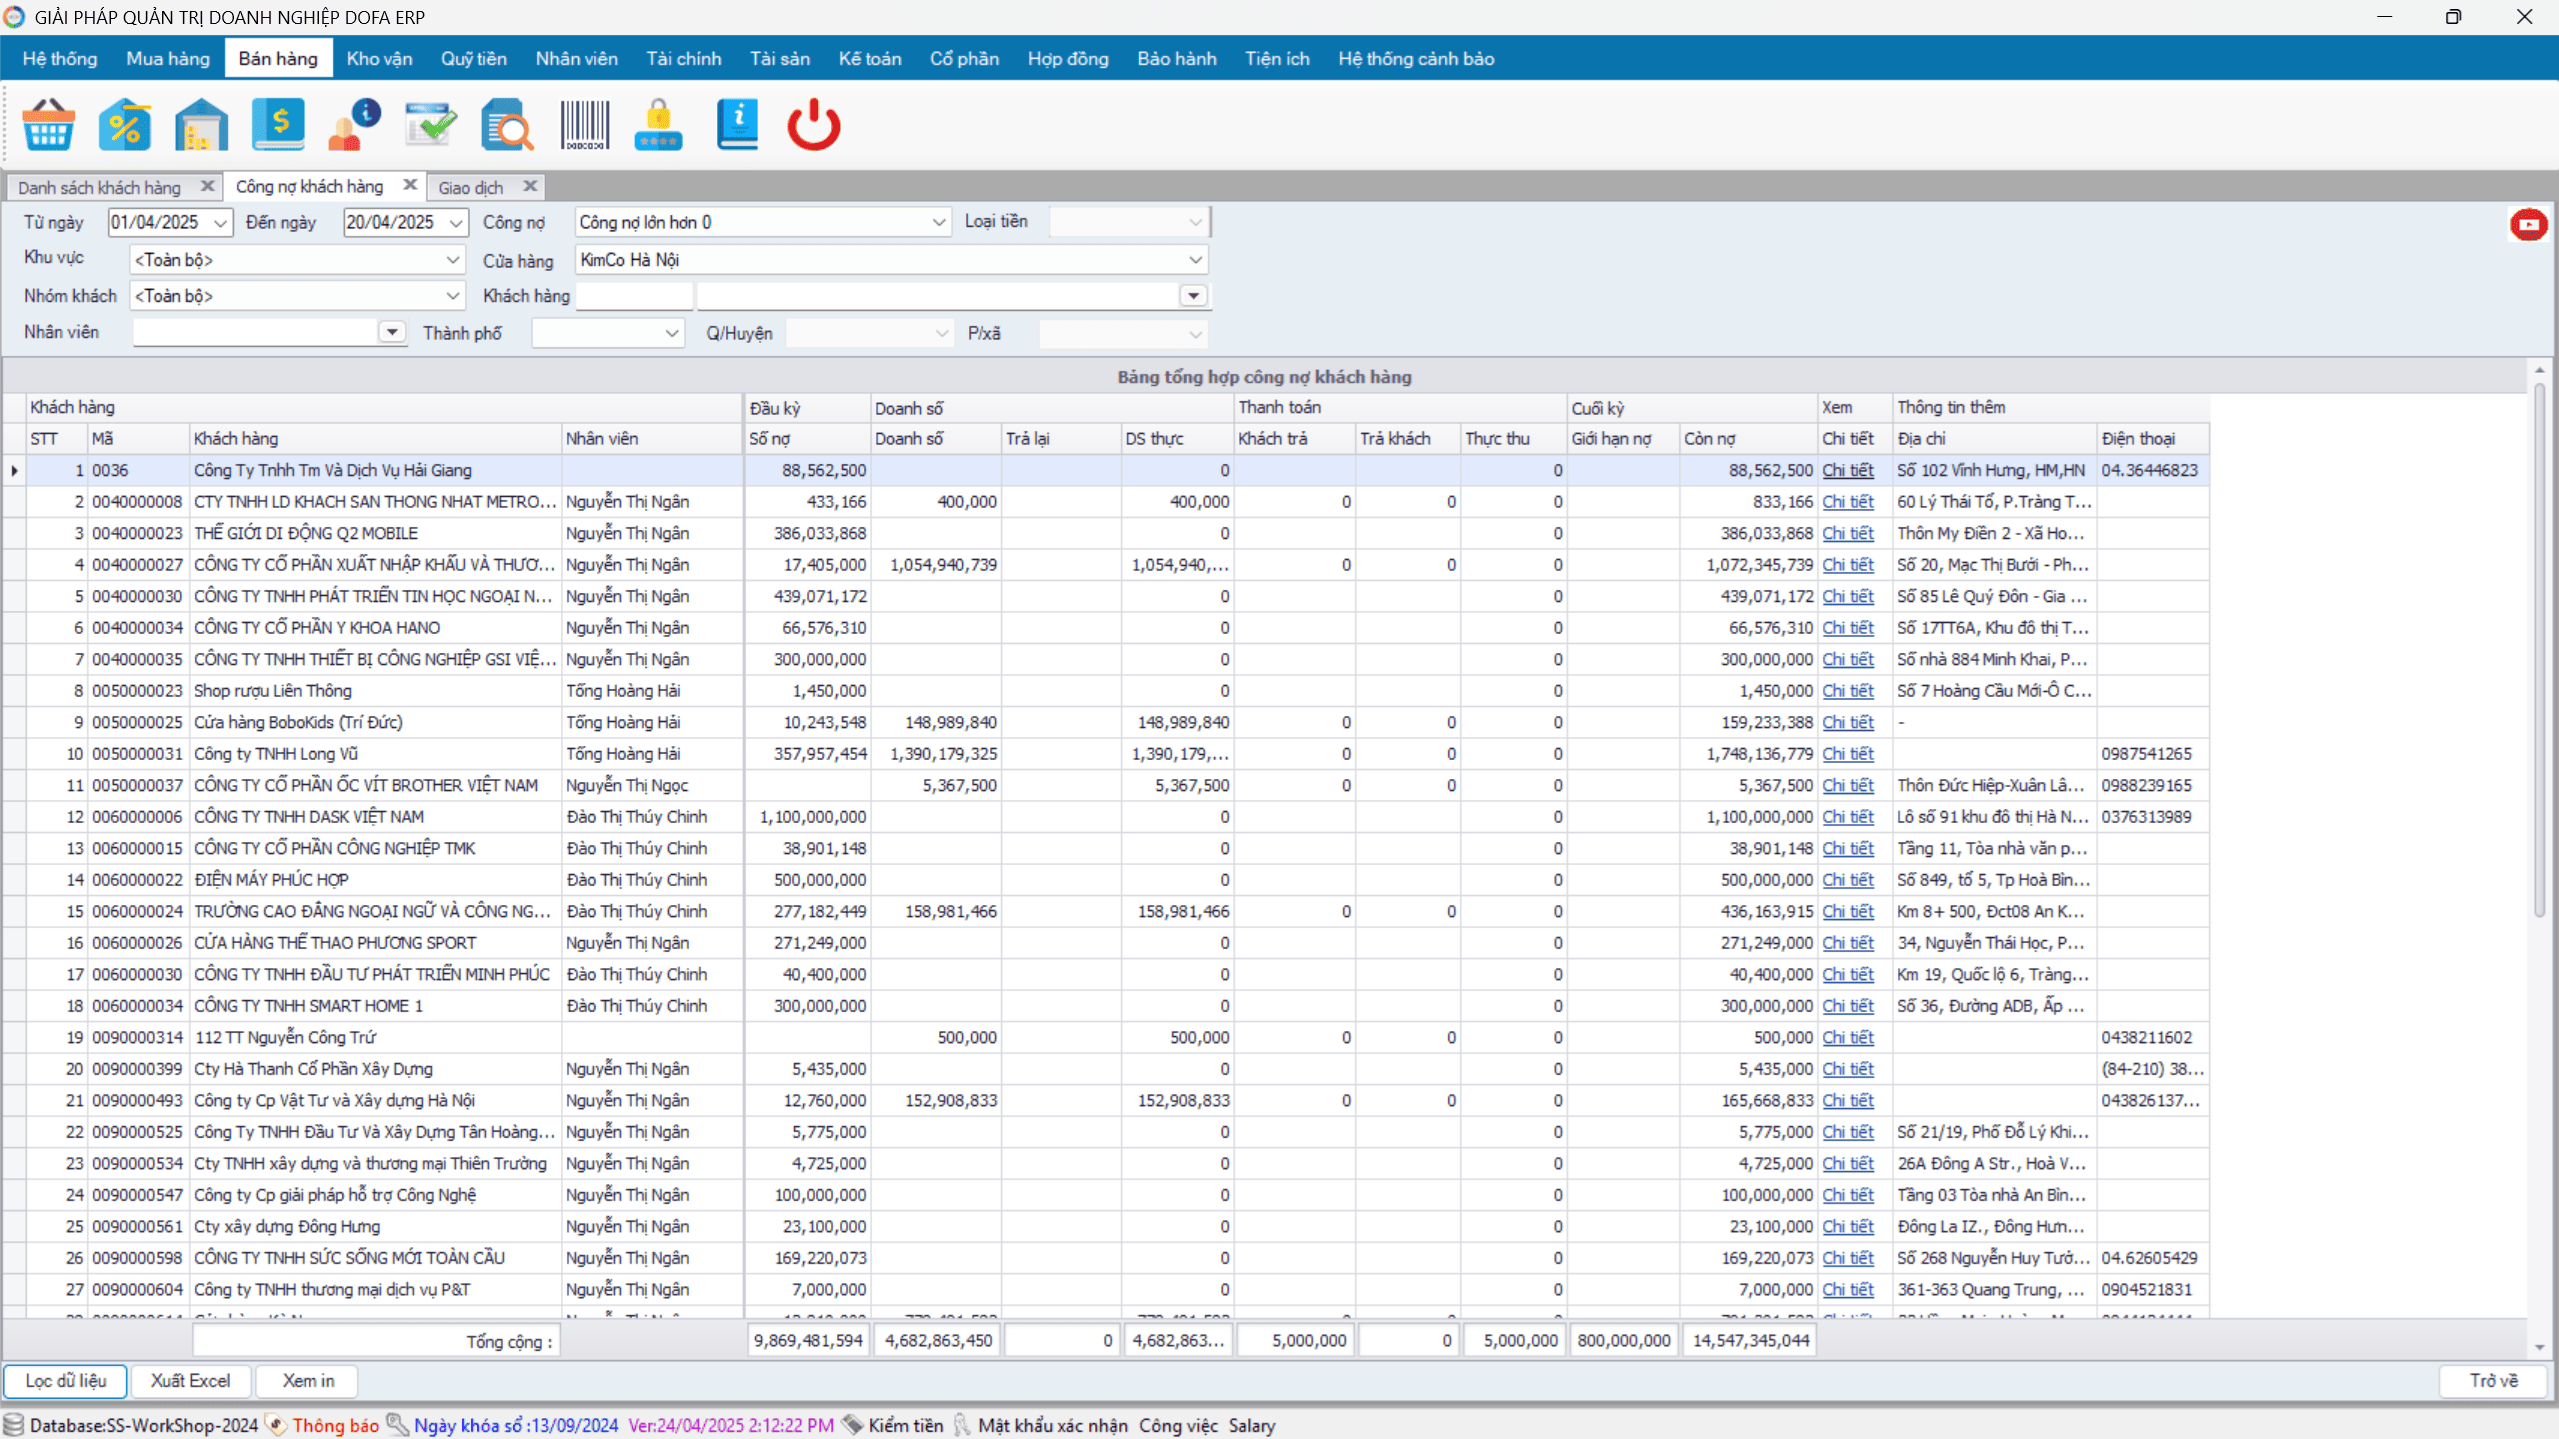Click the Thông báo status bar icon
2559x1439 pixels.
276,1424
